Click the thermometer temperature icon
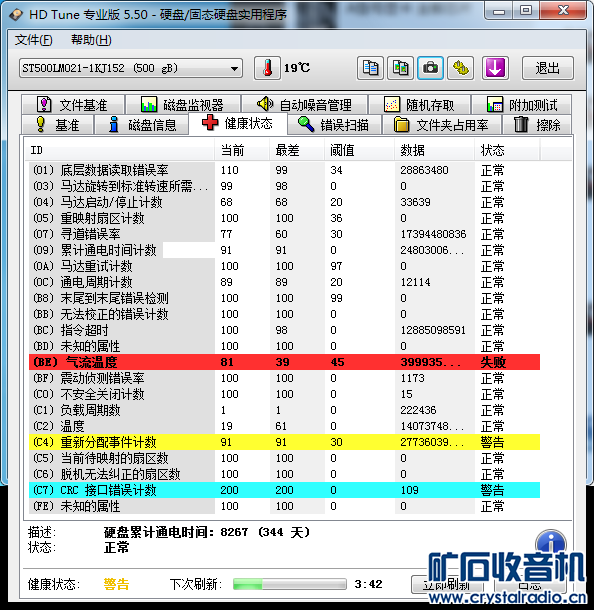The height and width of the screenshot is (610, 594). pos(267,68)
